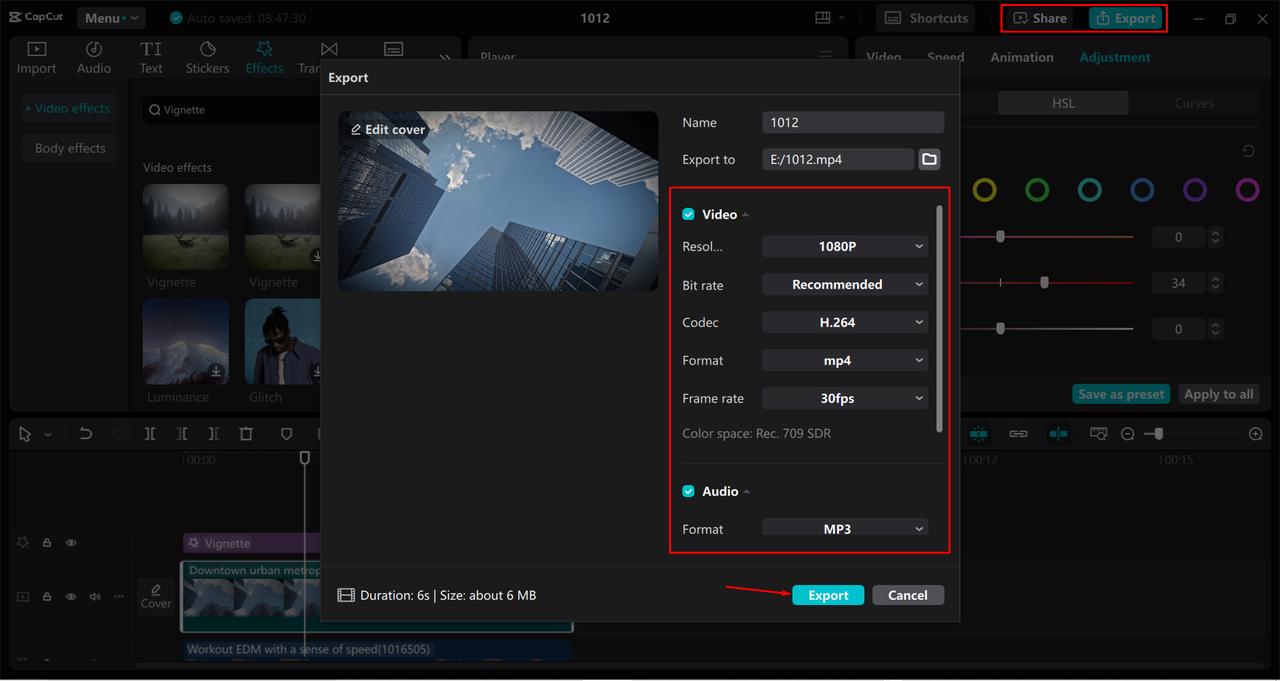
Task: Zoom in the timeline with plus magnifier
Action: click(x=1256, y=434)
